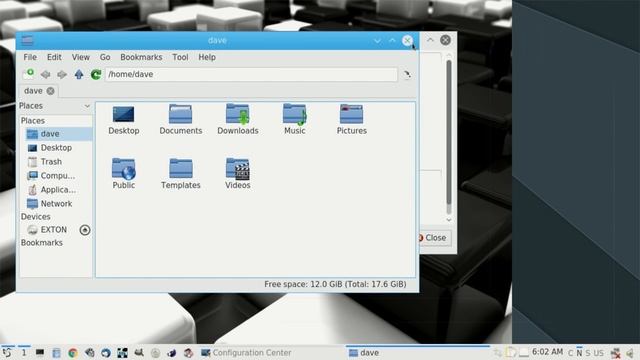The image size is (640, 360).
Task: Click the network status icon in tray
Action: click(616, 353)
